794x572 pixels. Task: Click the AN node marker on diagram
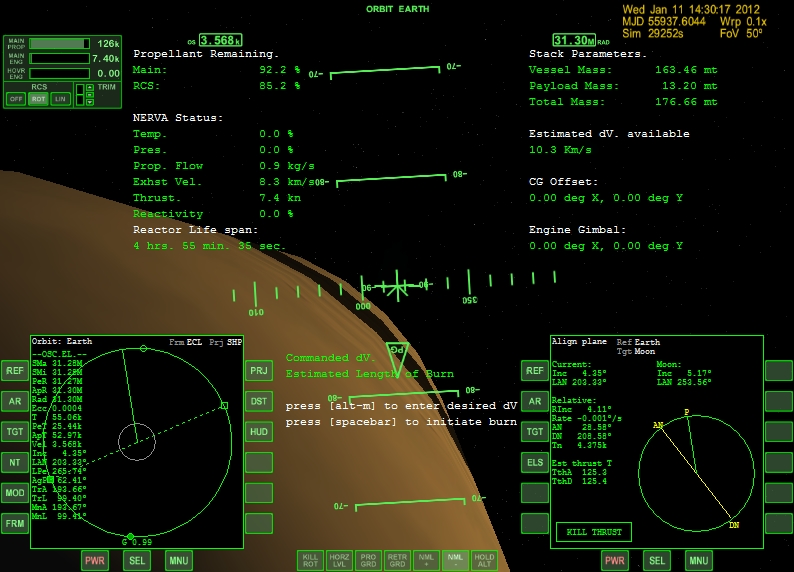click(x=658, y=425)
